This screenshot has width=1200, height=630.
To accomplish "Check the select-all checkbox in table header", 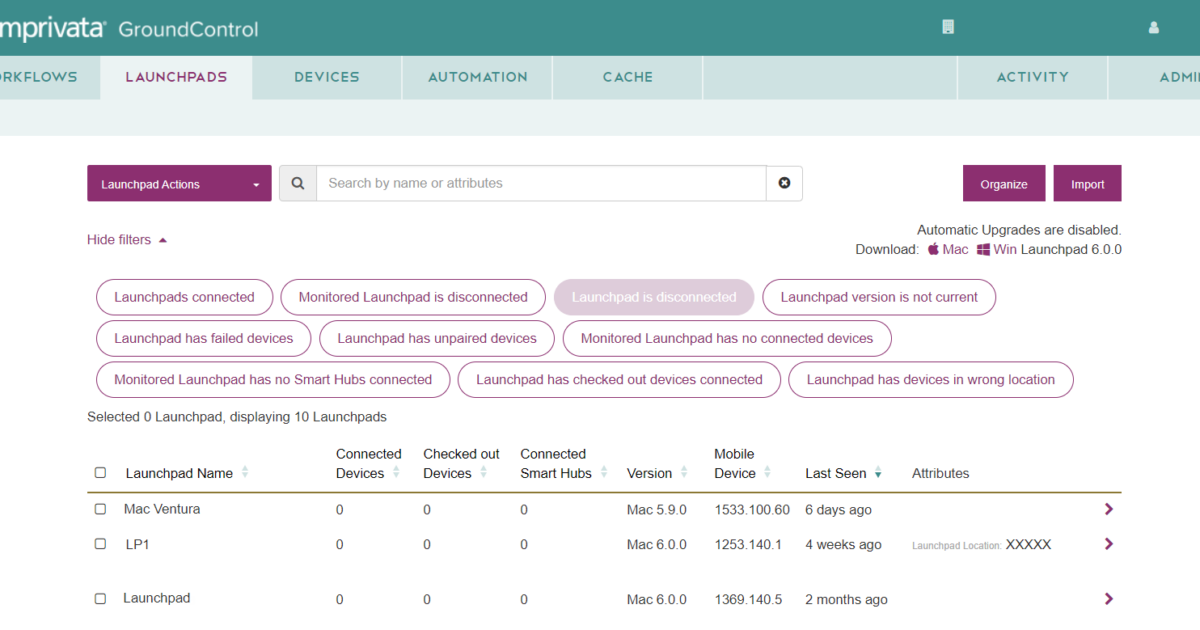I will [100, 472].
